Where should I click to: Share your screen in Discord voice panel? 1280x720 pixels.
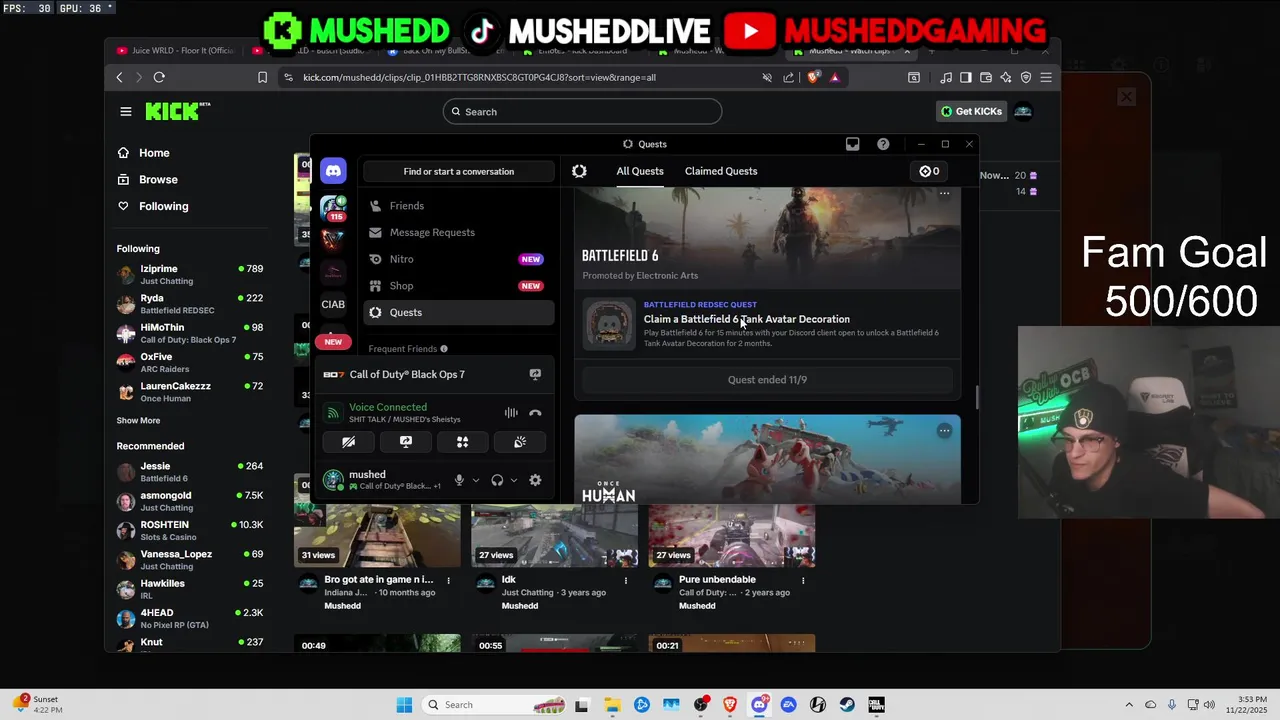(406, 442)
